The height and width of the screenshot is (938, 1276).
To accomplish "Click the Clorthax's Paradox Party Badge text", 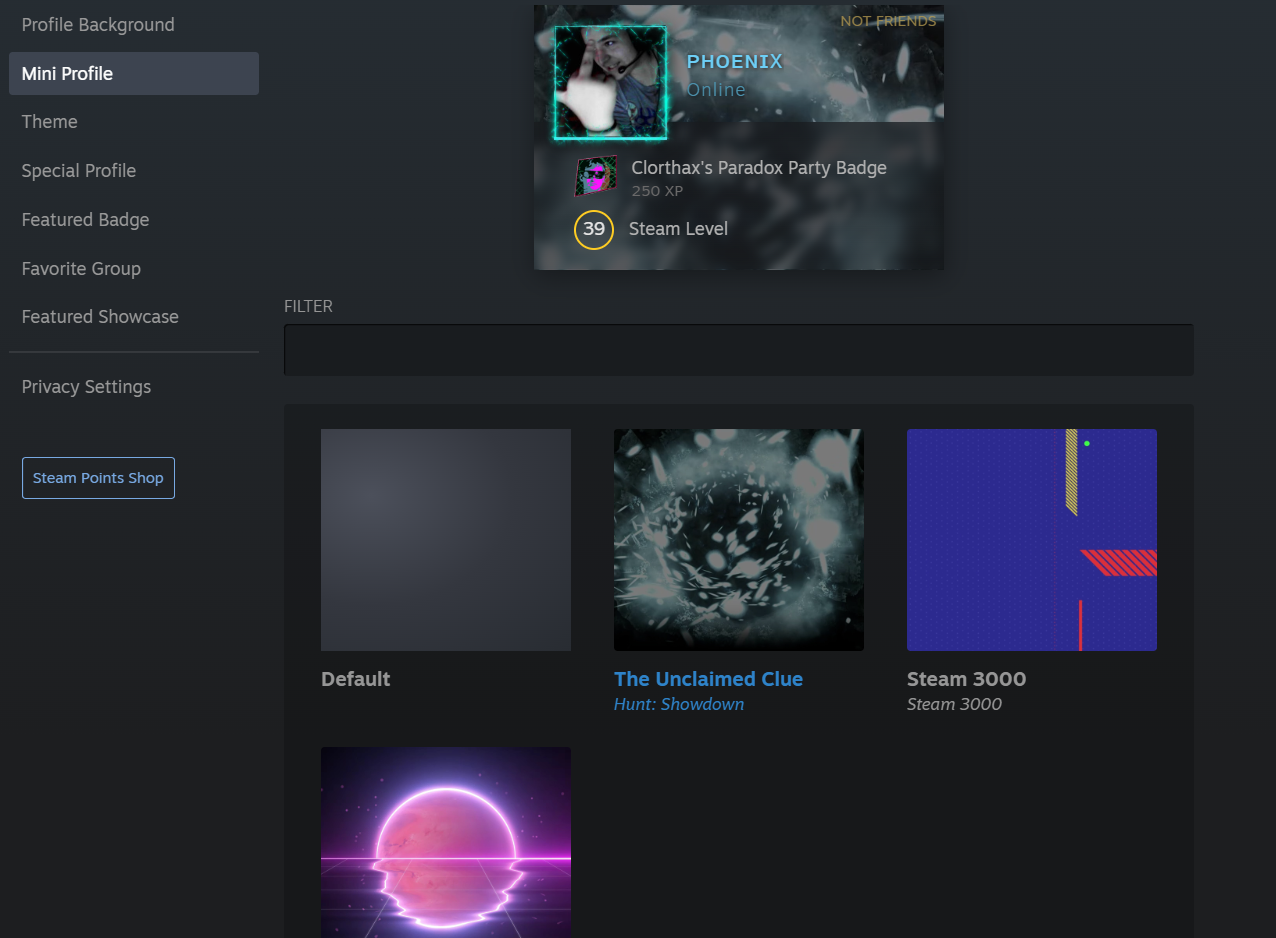I will click(759, 168).
